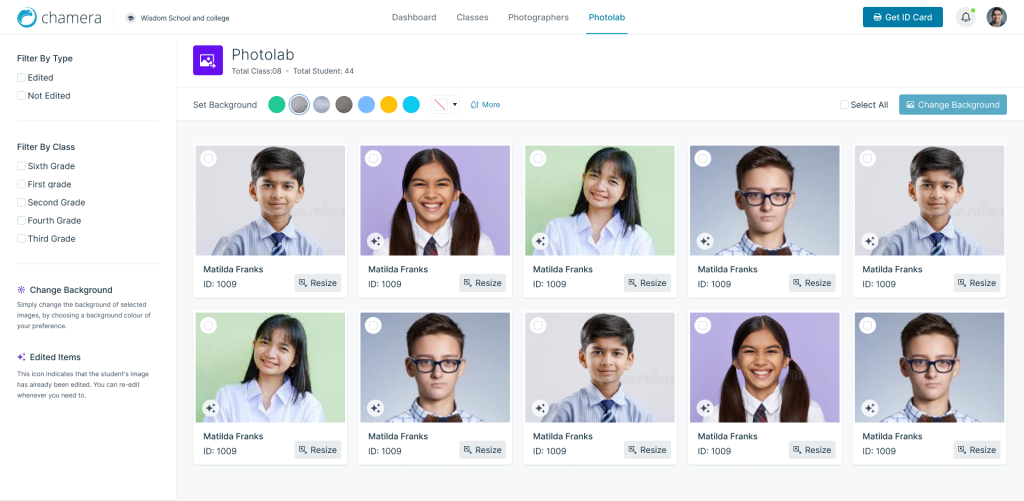Check the Sixth Grade class filter
The width and height of the screenshot is (1024, 501).
22,166
